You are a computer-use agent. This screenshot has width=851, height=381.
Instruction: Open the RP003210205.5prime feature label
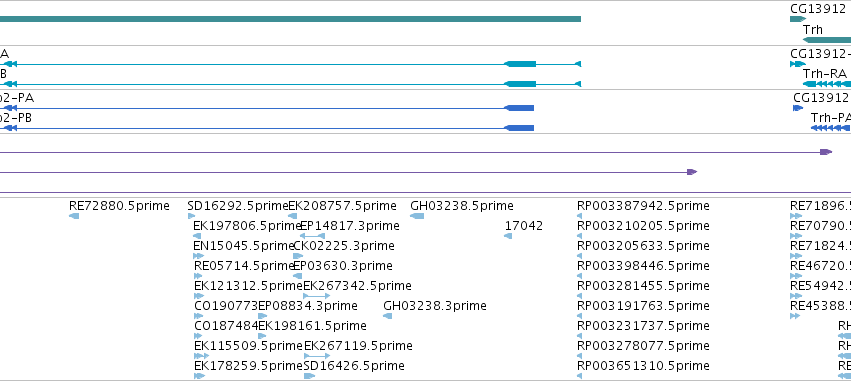(x=643, y=226)
